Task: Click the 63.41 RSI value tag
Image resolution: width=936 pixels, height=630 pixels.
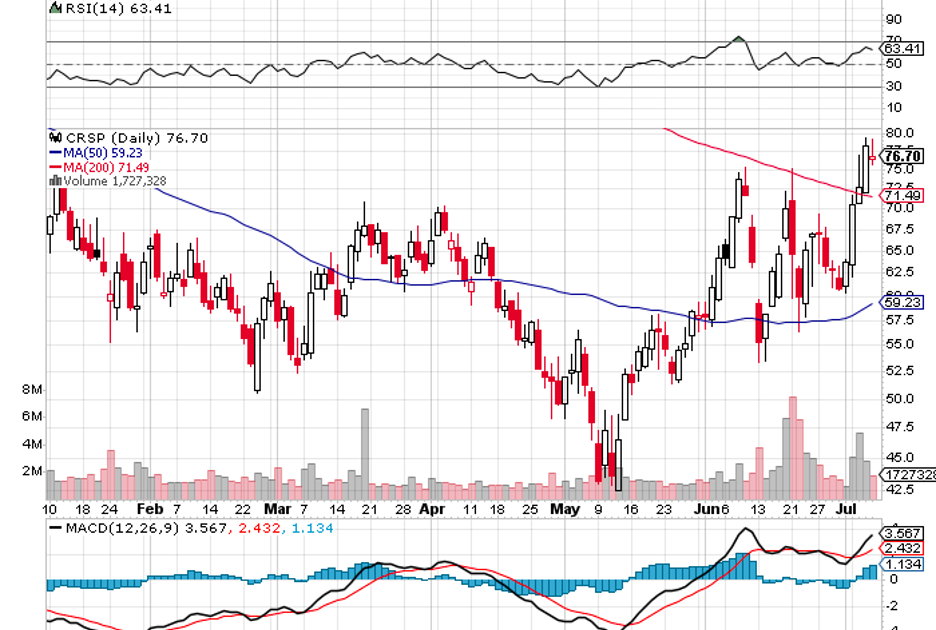Action: (903, 48)
